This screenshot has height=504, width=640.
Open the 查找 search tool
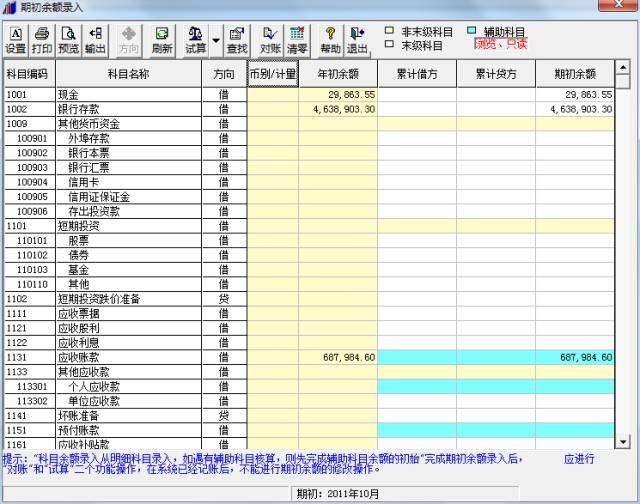(x=237, y=40)
